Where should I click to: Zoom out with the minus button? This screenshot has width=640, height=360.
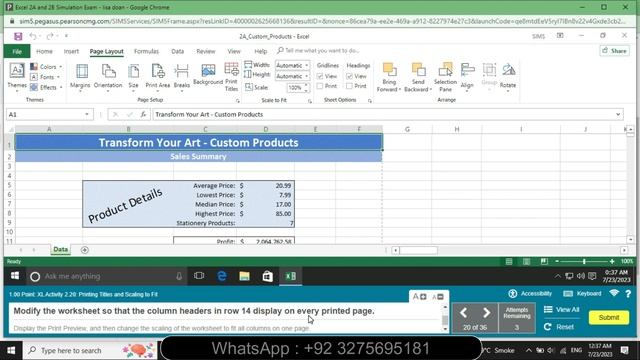(557, 261)
